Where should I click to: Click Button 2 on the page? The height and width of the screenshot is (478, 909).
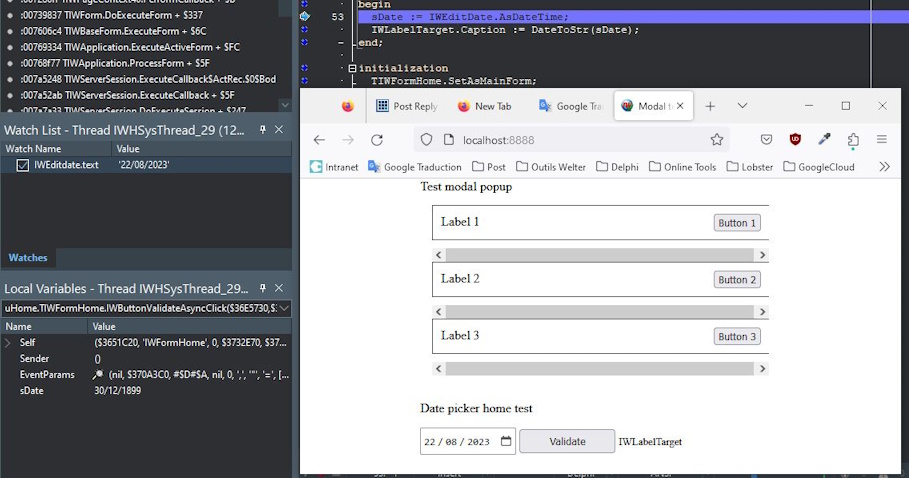coord(737,280)
